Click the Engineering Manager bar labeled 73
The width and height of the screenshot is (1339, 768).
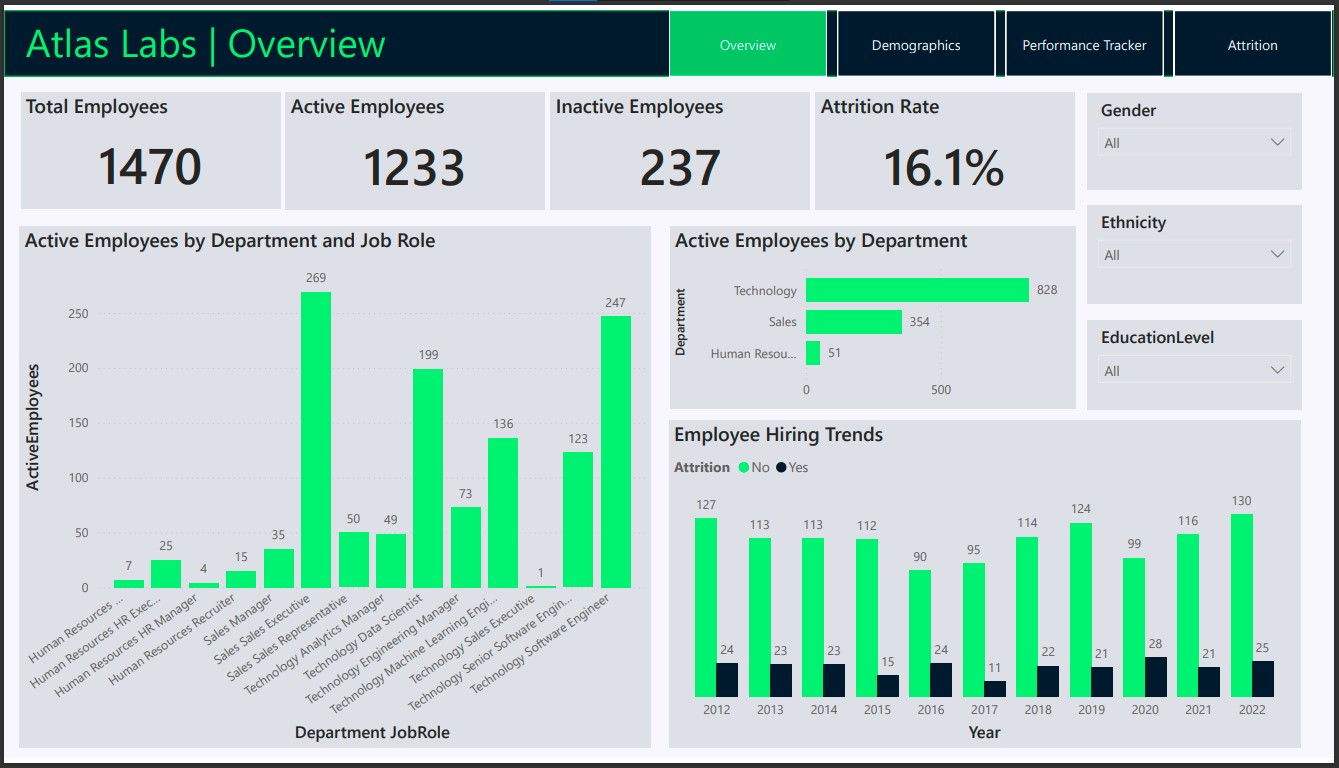pos(466,547)
